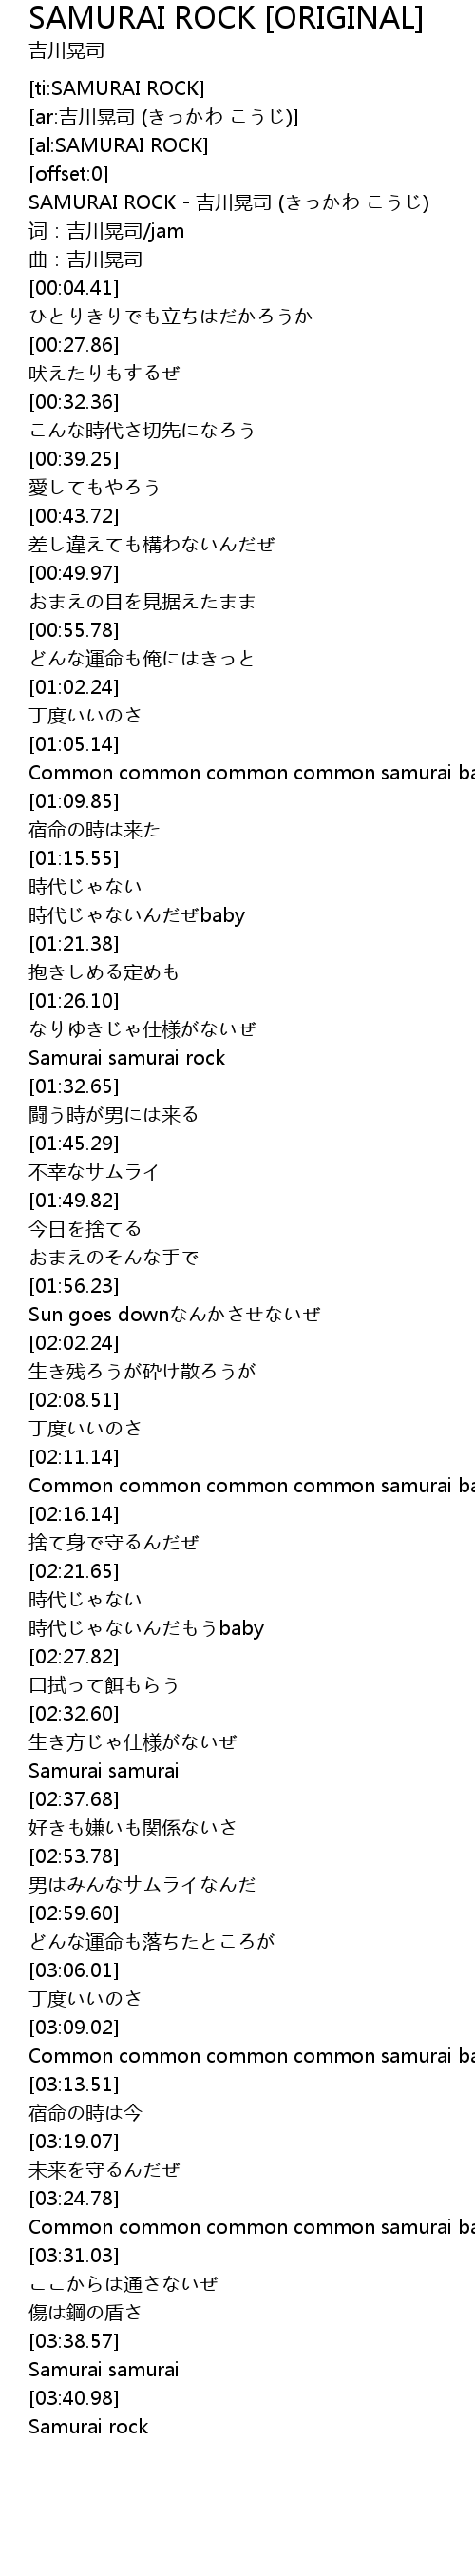Click lyric 男はみんなサムライなんだ
The height and width of the screenshot is (2576, 475).
coord(142,1884)
